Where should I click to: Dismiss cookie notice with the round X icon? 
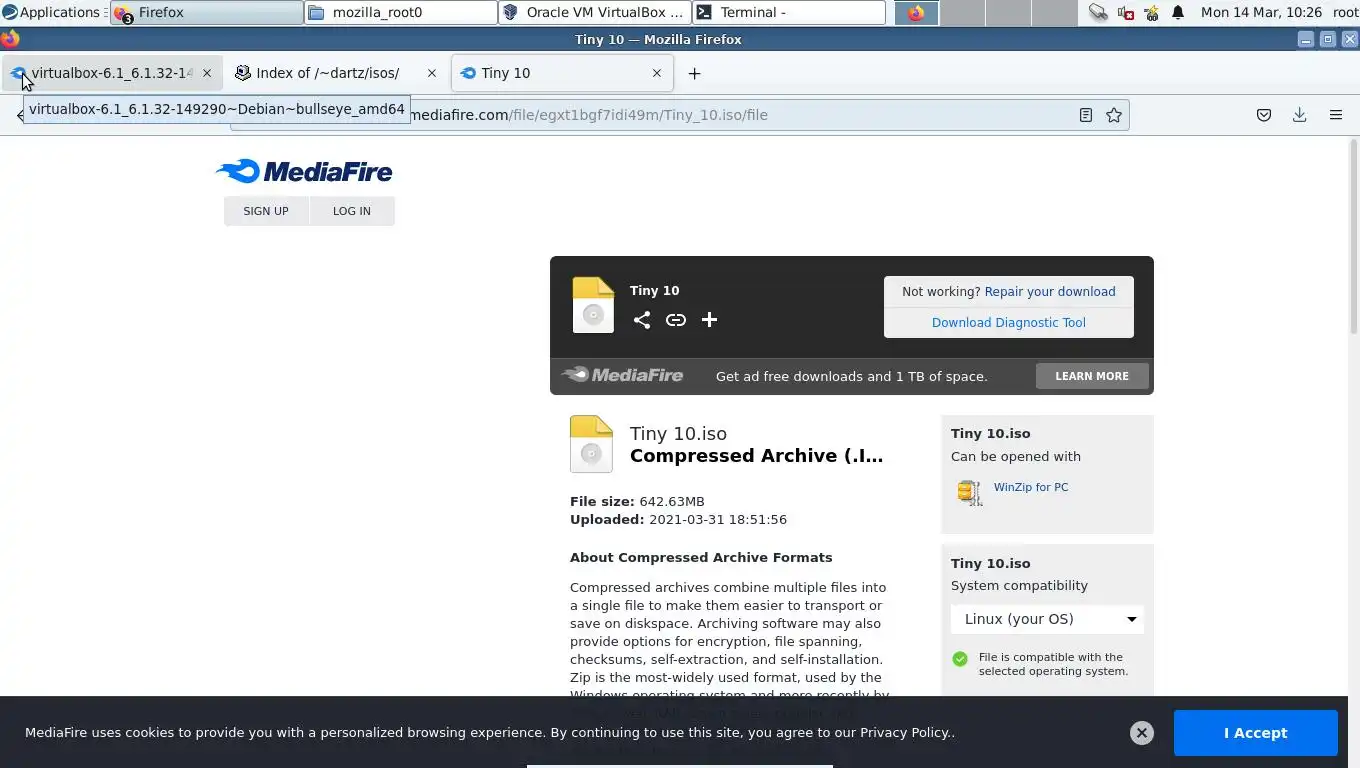click(1141, 733)
